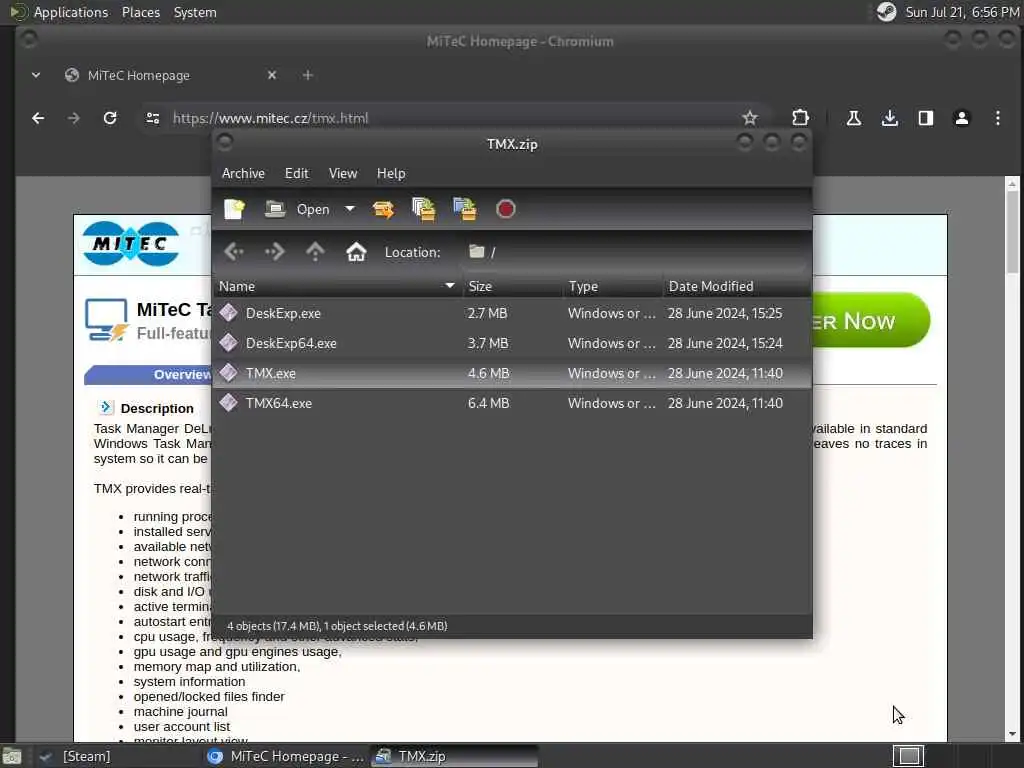Go to archive home location

click(x=356, y=251)
